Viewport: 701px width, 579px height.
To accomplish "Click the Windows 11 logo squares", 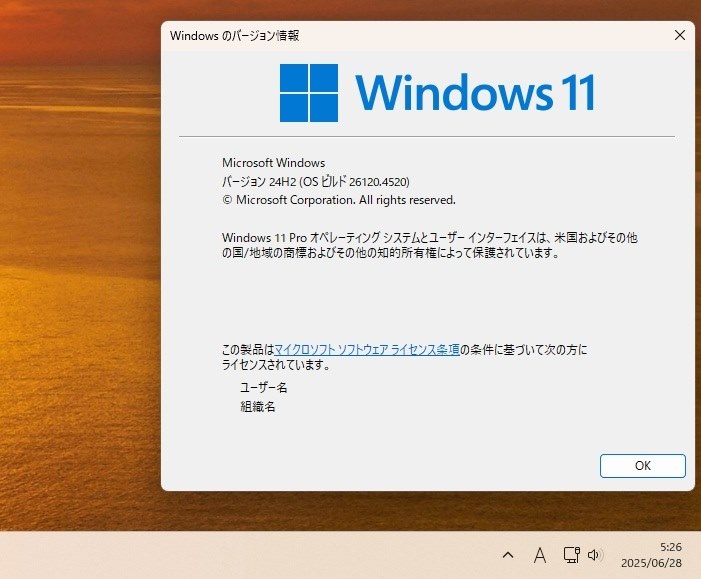I will click(309, 93).
